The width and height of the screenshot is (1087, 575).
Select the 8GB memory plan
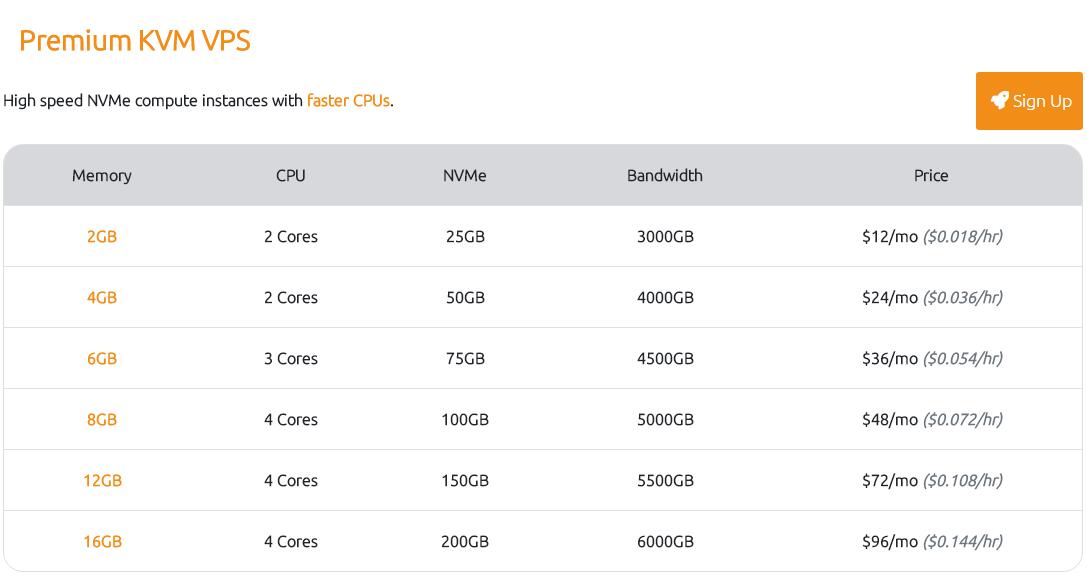(102, 420)
